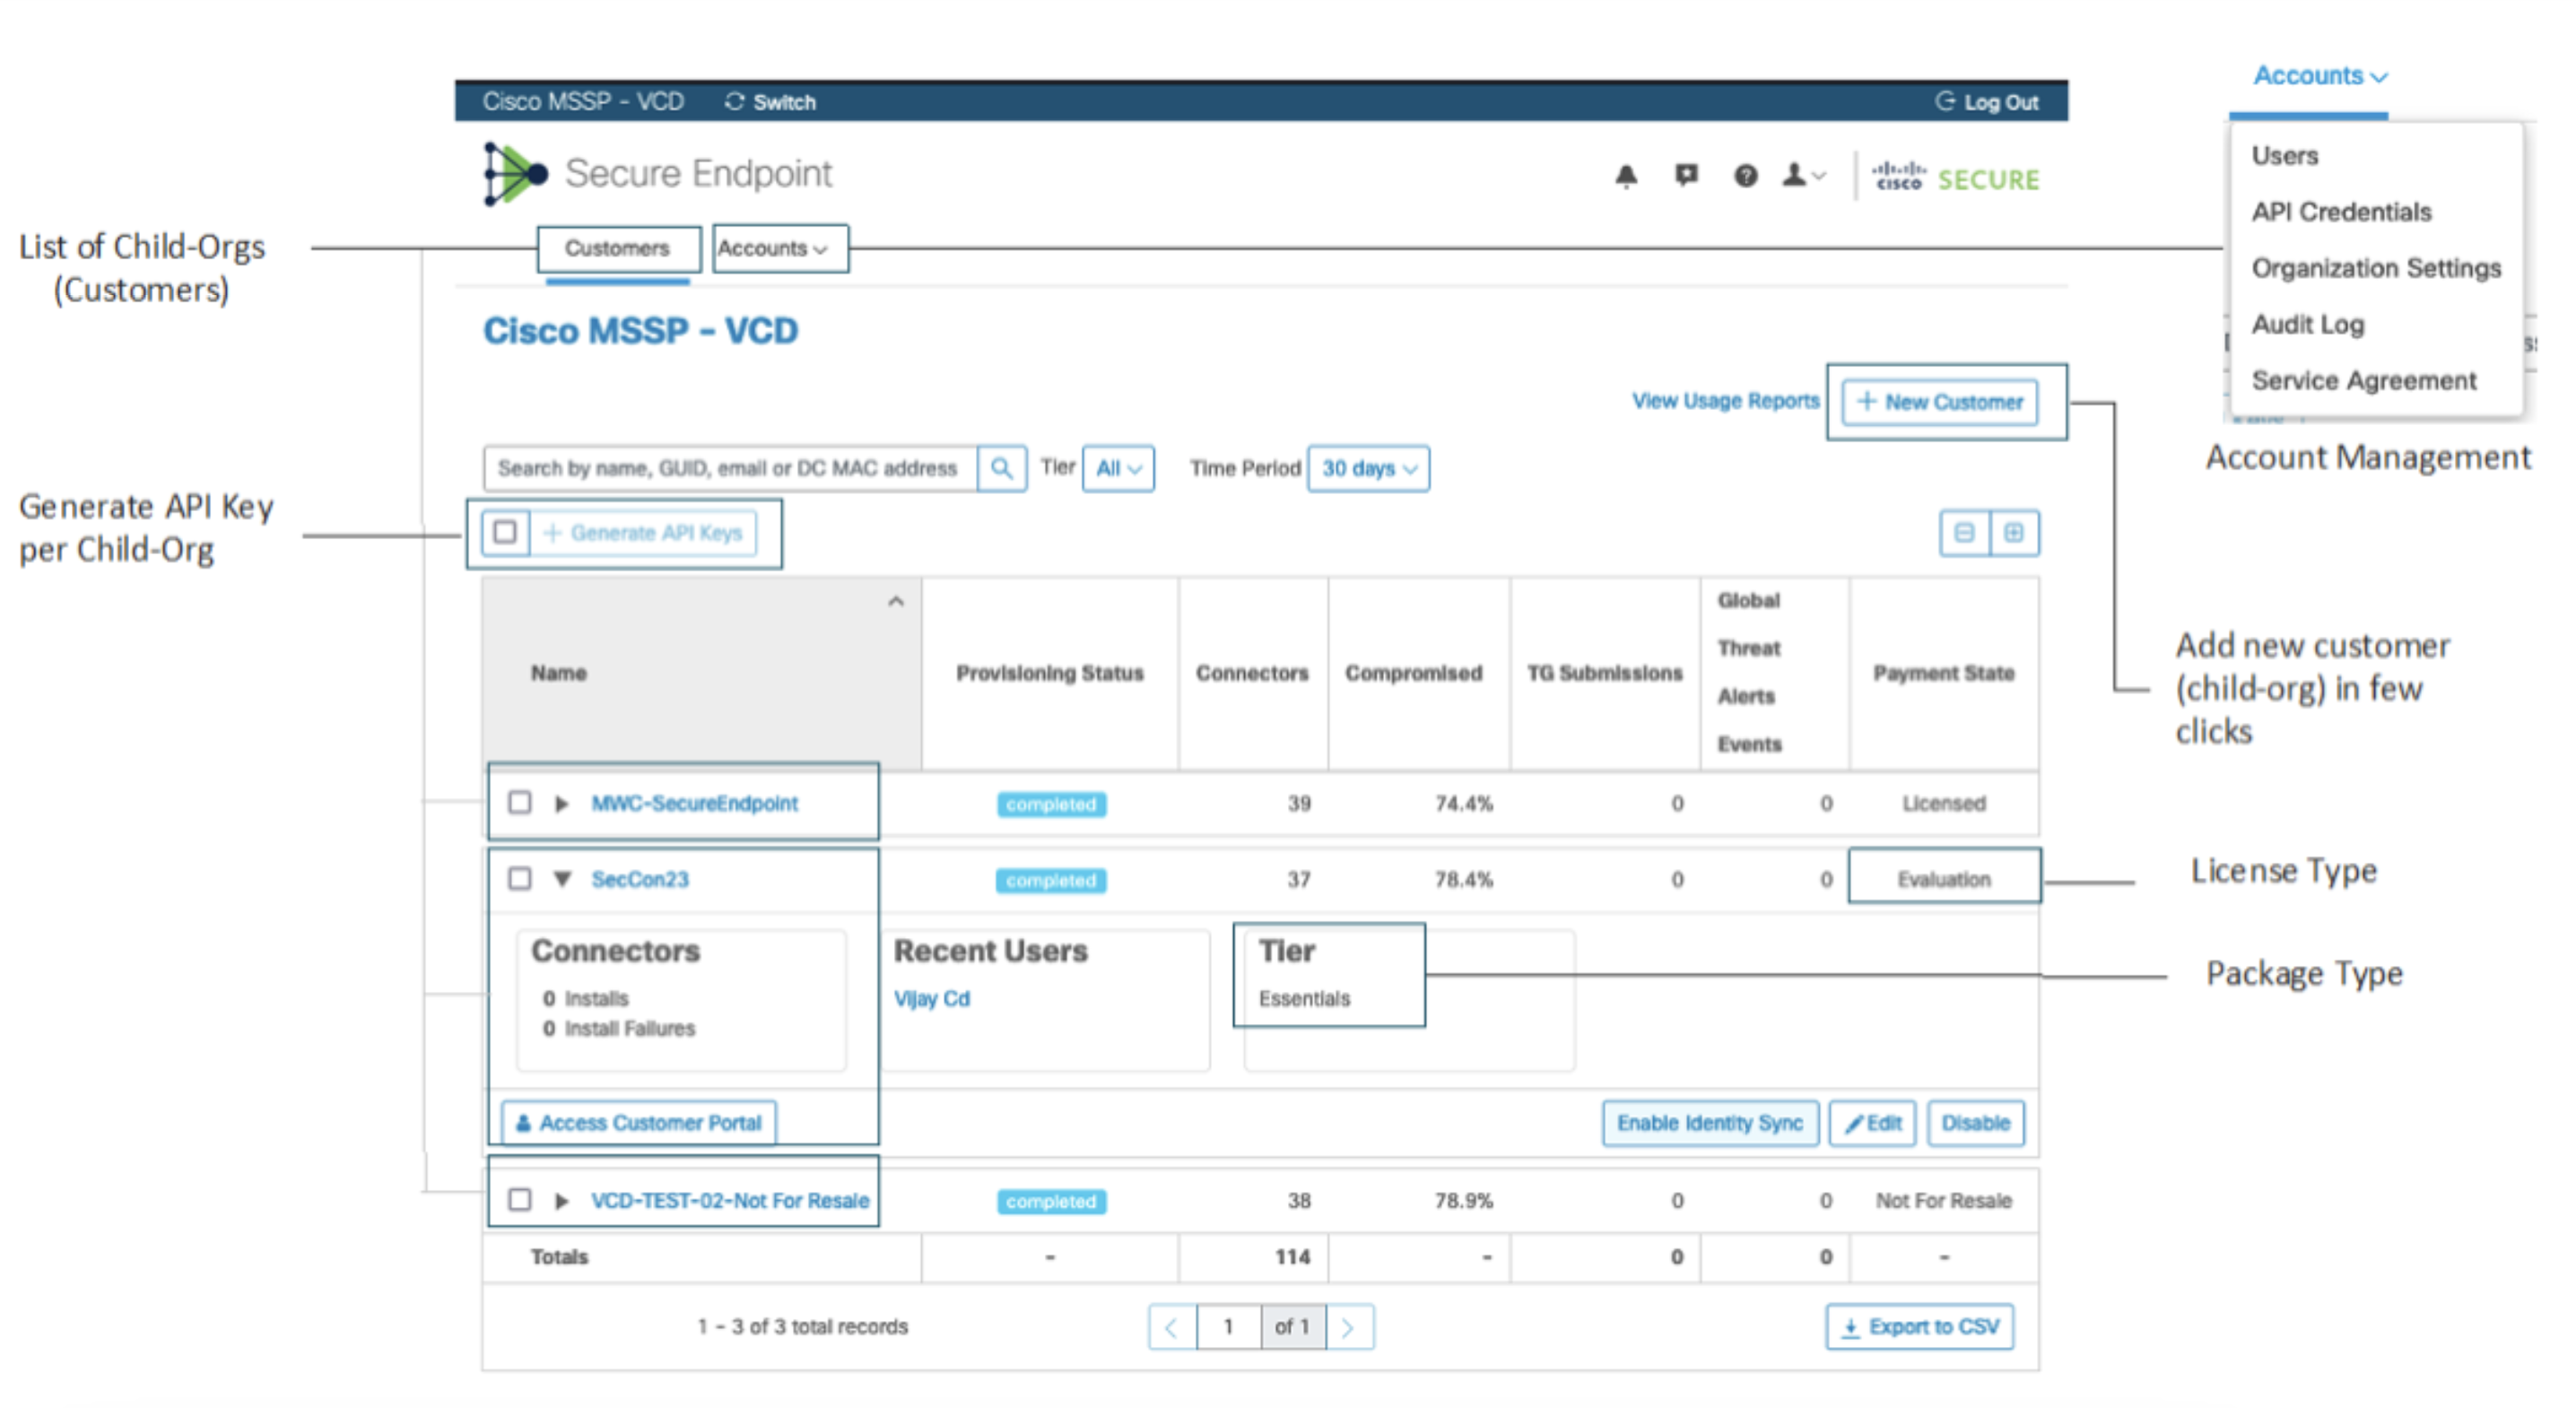Click the Secure Endpoint logo
Screen dimensions: 2576x1408
tap(515, 175)
